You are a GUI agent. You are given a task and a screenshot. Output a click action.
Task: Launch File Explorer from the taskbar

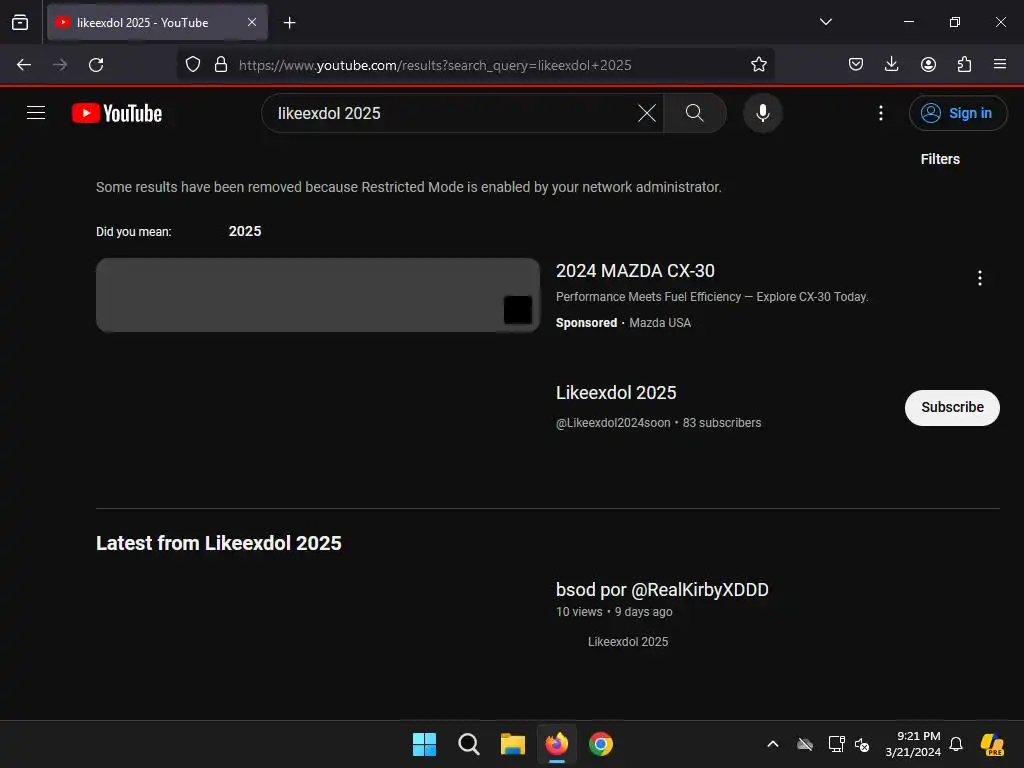click(x=513, y=744)
